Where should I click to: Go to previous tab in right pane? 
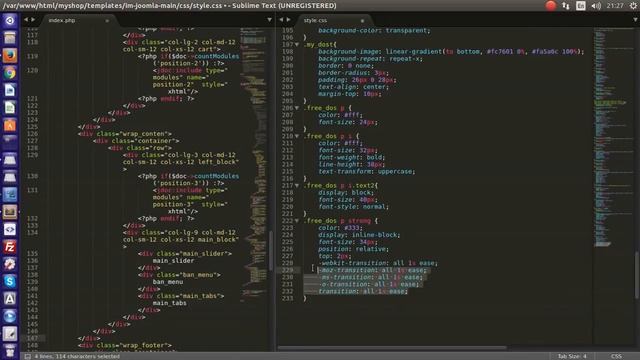tap(281, 20)
